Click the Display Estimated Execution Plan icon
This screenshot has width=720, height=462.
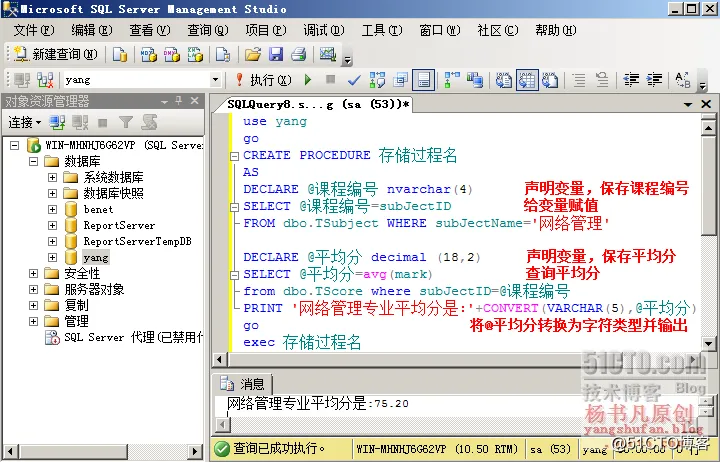coord(377,80)
